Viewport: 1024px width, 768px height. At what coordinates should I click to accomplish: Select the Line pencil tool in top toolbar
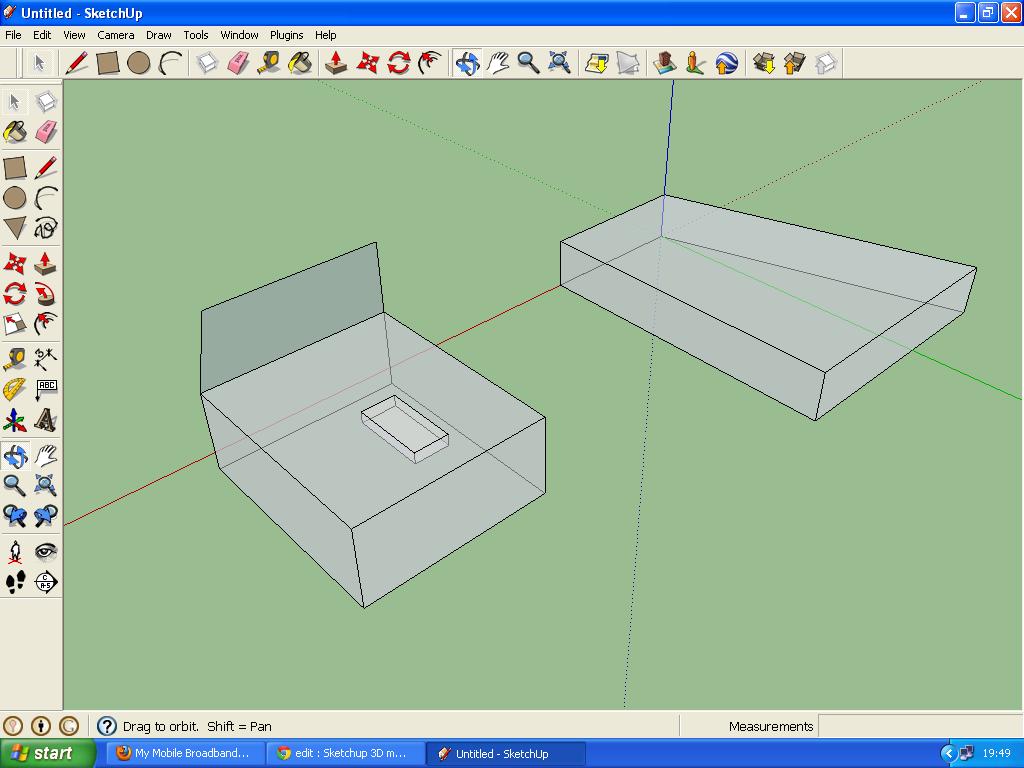tap(76, 63)
